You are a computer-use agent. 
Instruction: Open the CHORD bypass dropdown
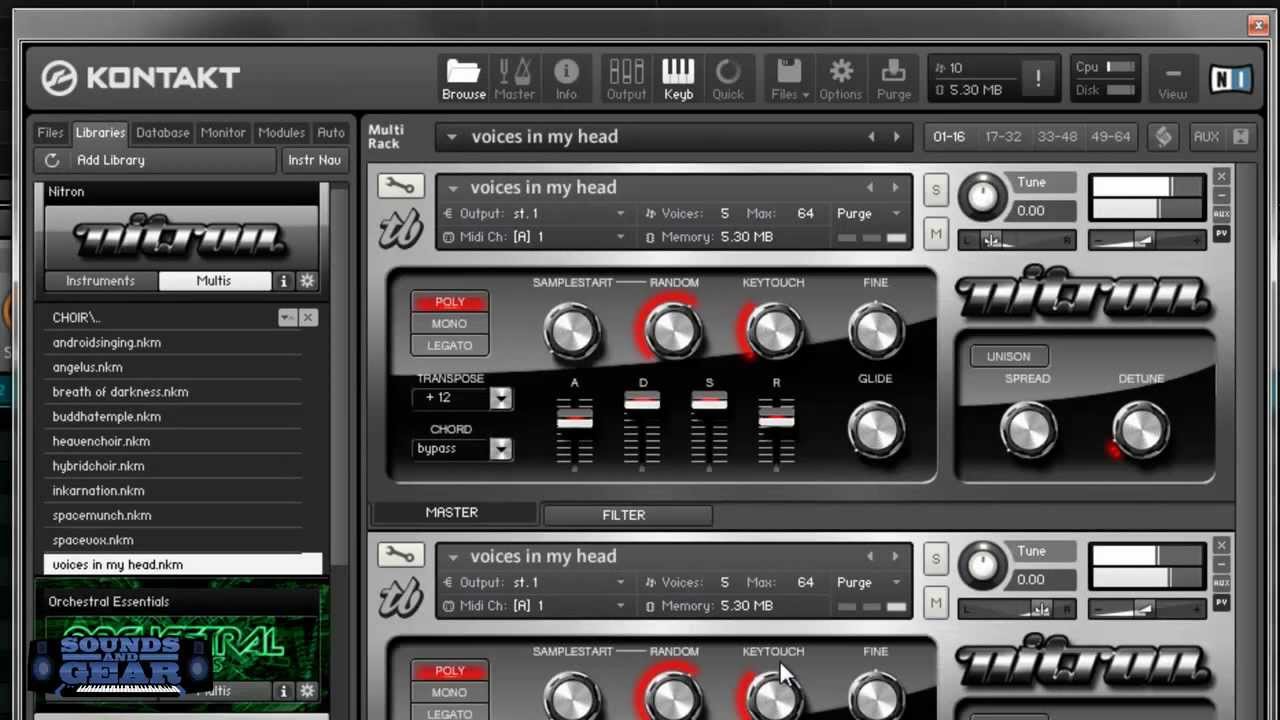click(501, 449)
